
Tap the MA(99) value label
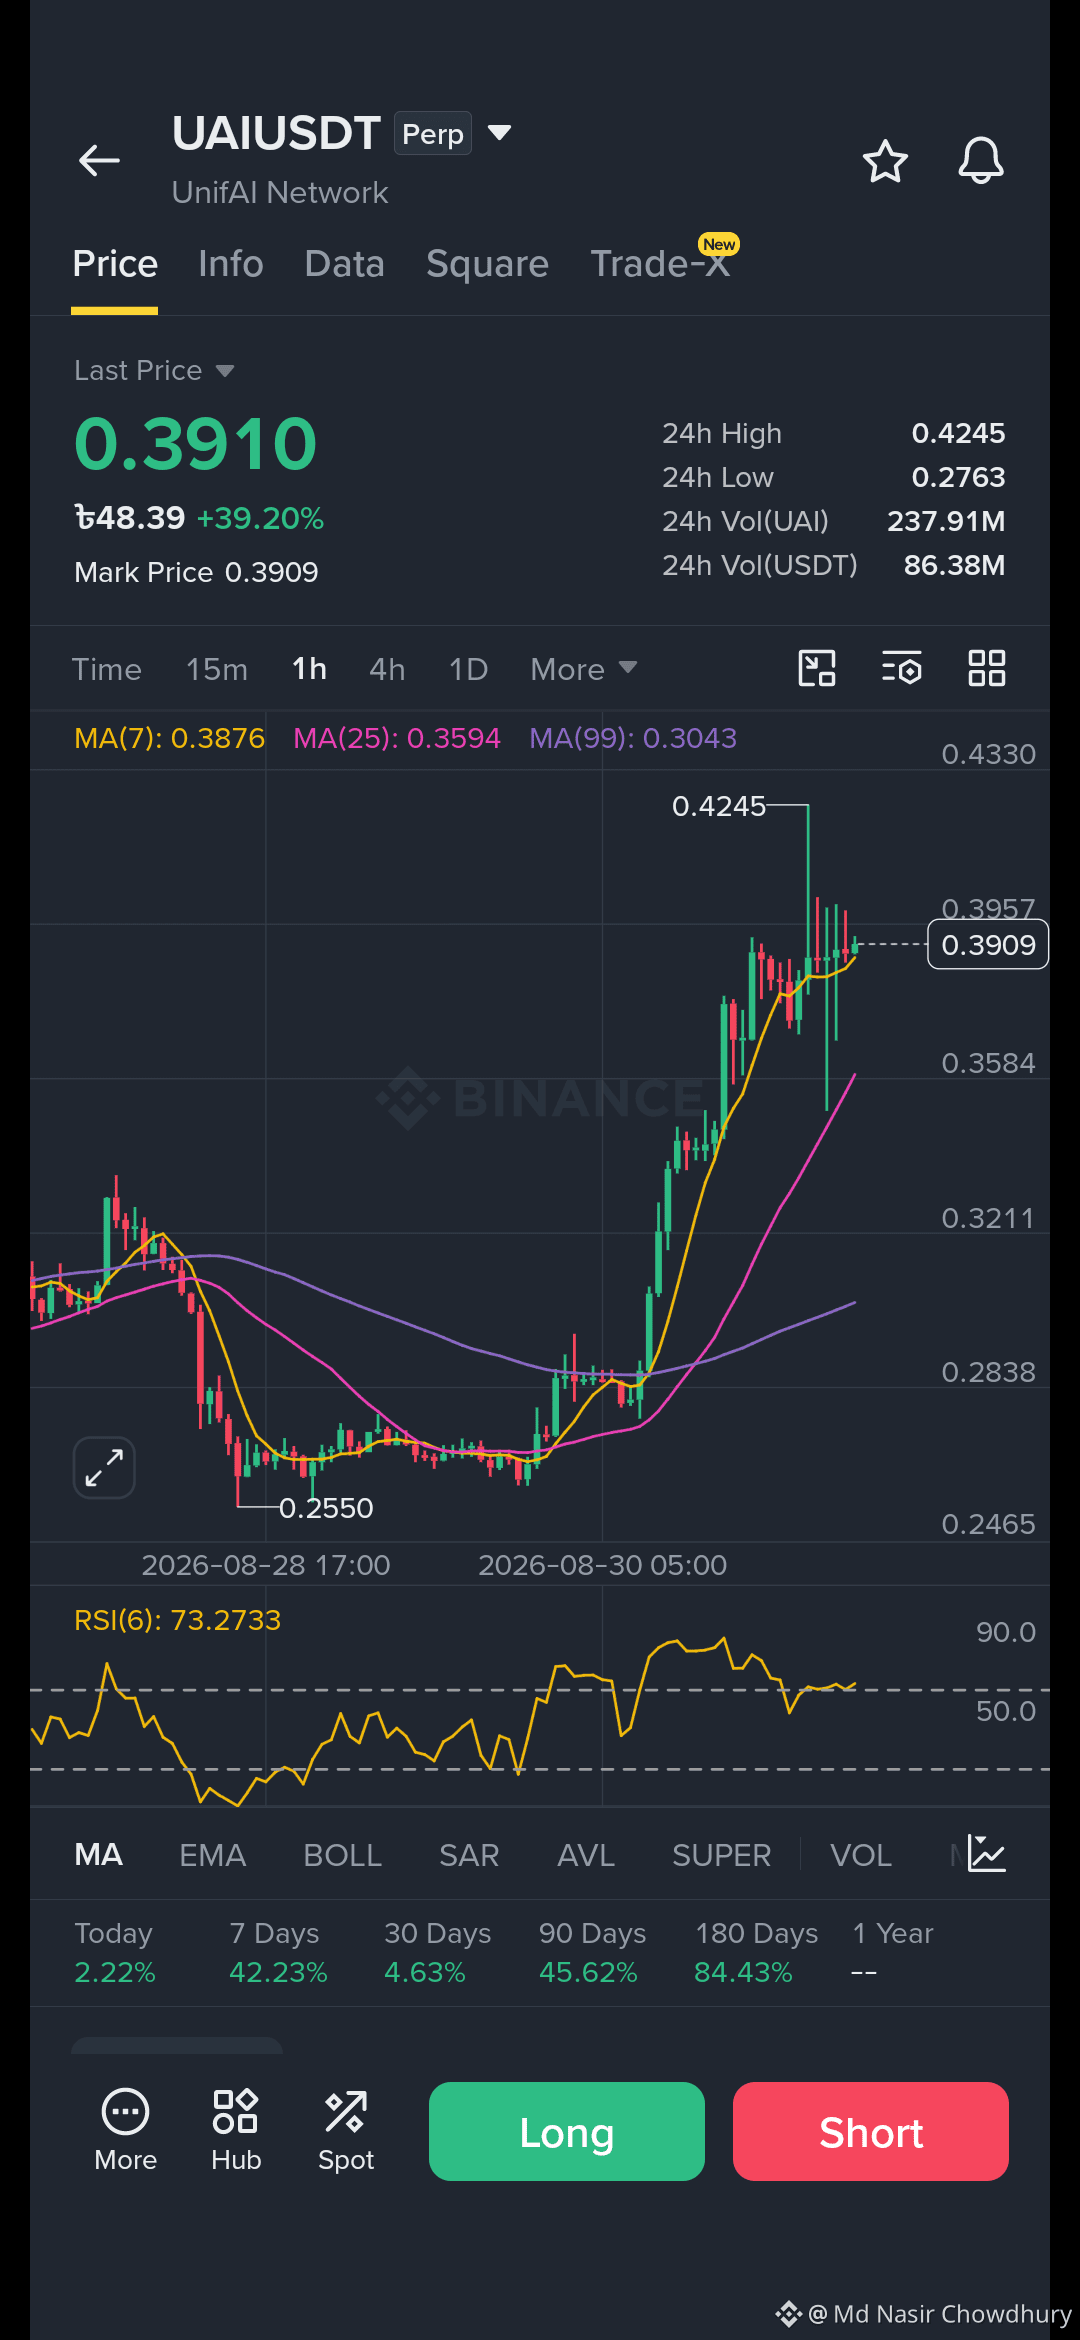pos(633,738)
